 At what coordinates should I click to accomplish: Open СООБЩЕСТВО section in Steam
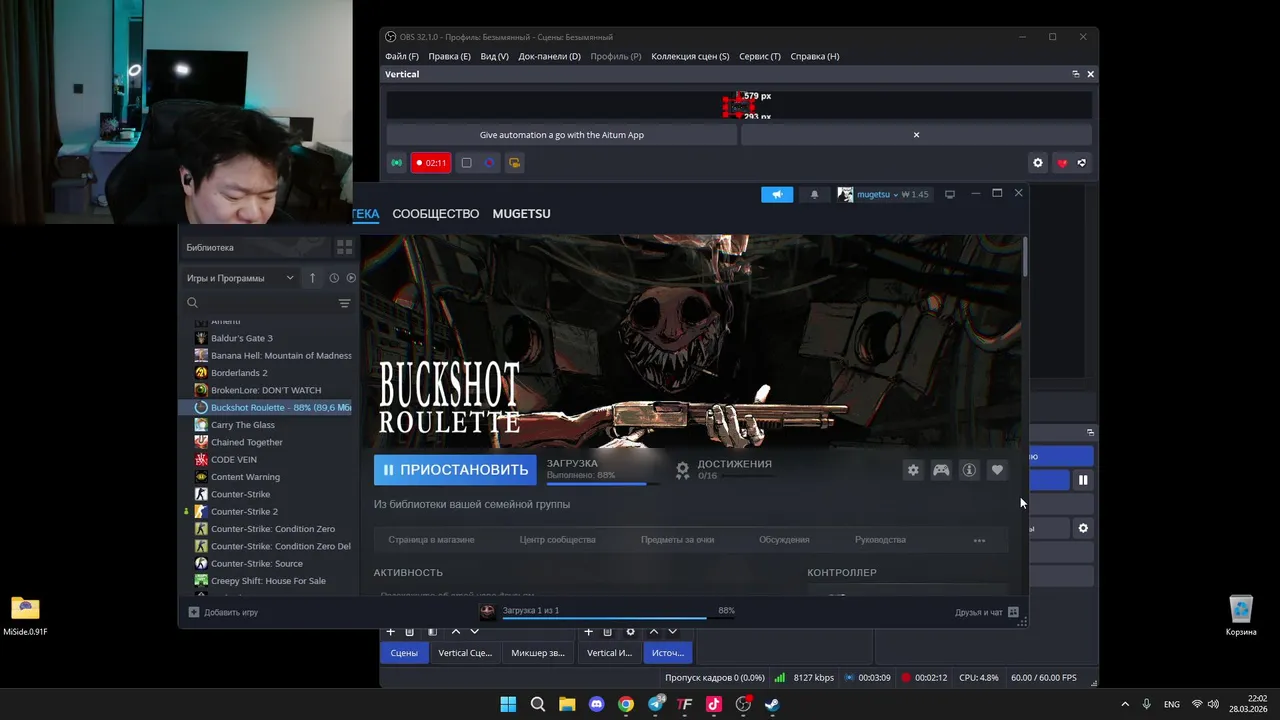[x=436, y=214]
